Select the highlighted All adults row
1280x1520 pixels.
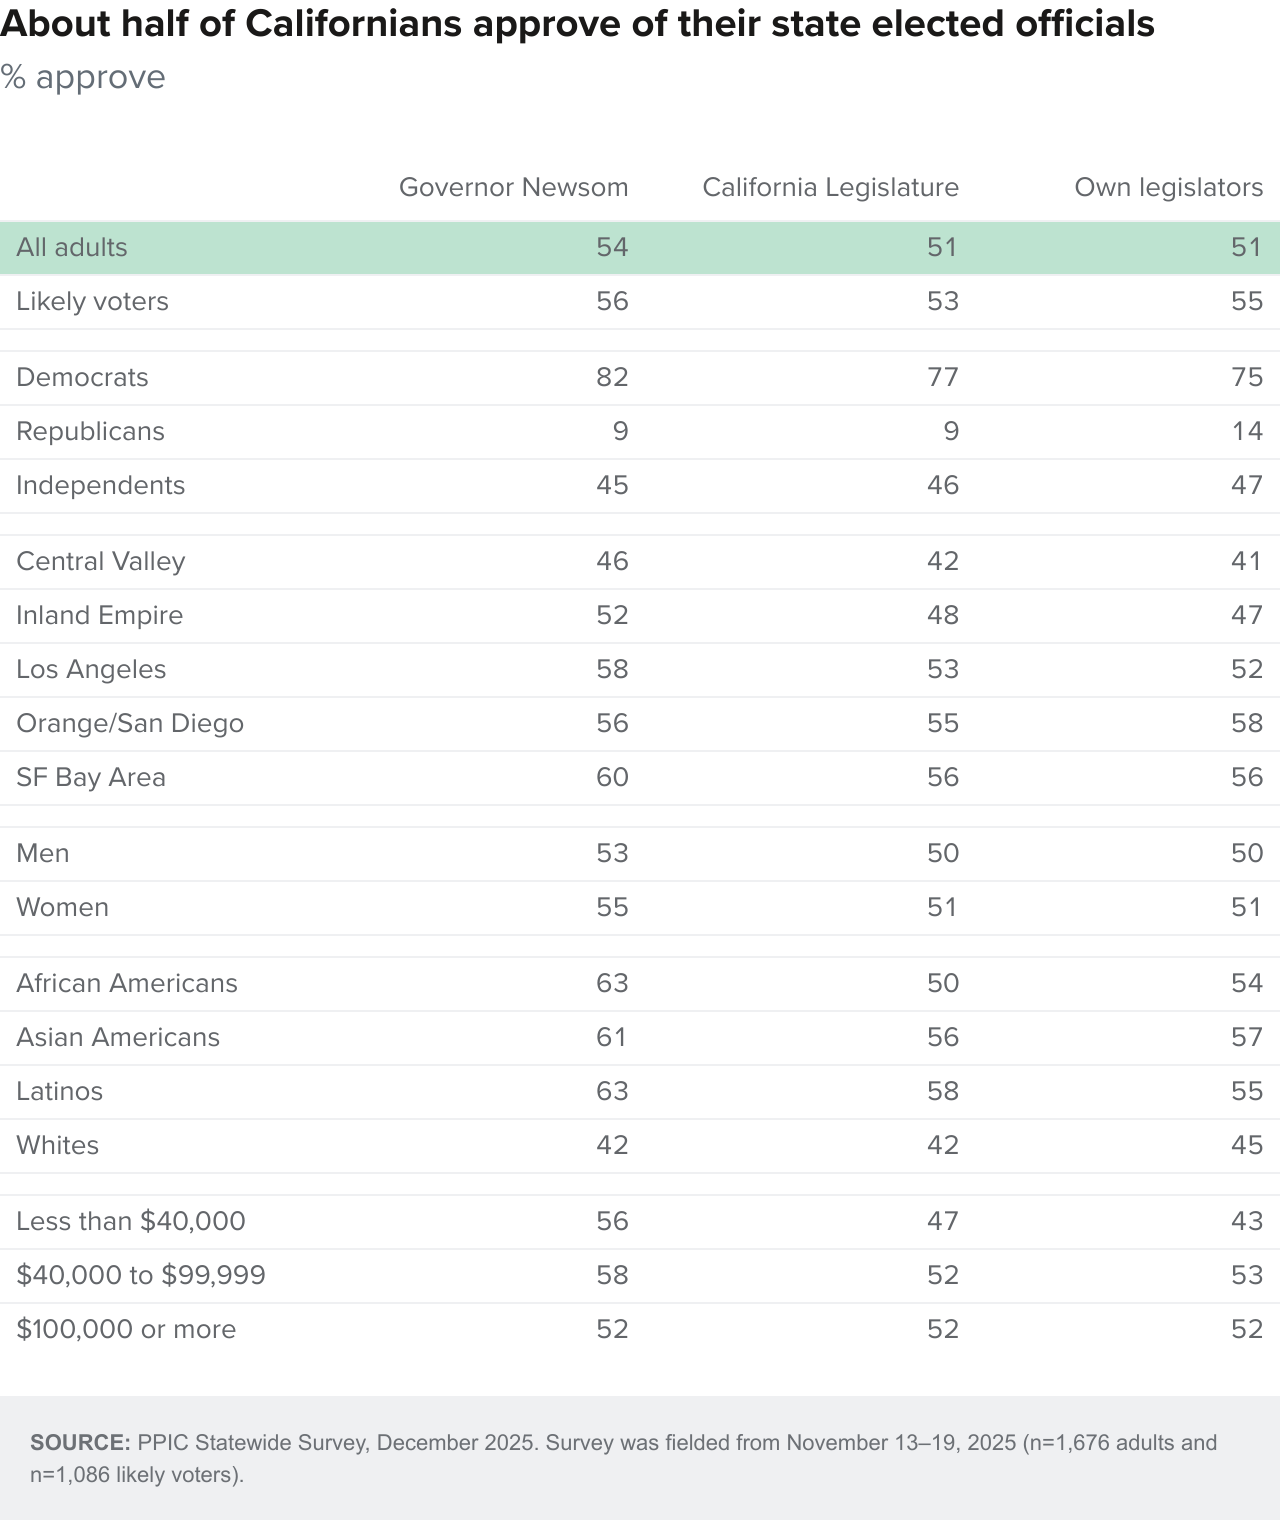coord(640,247)
